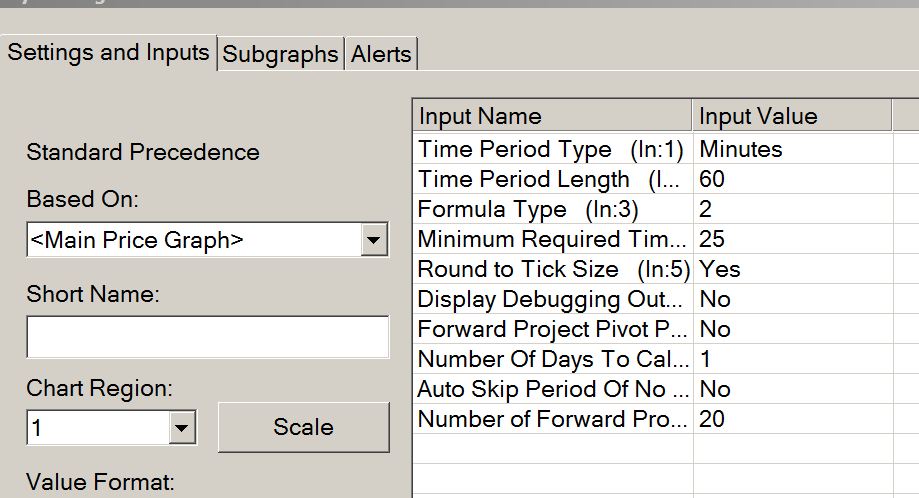Select the Time Period Type row
919x498 pixels.
pos(550,150)
